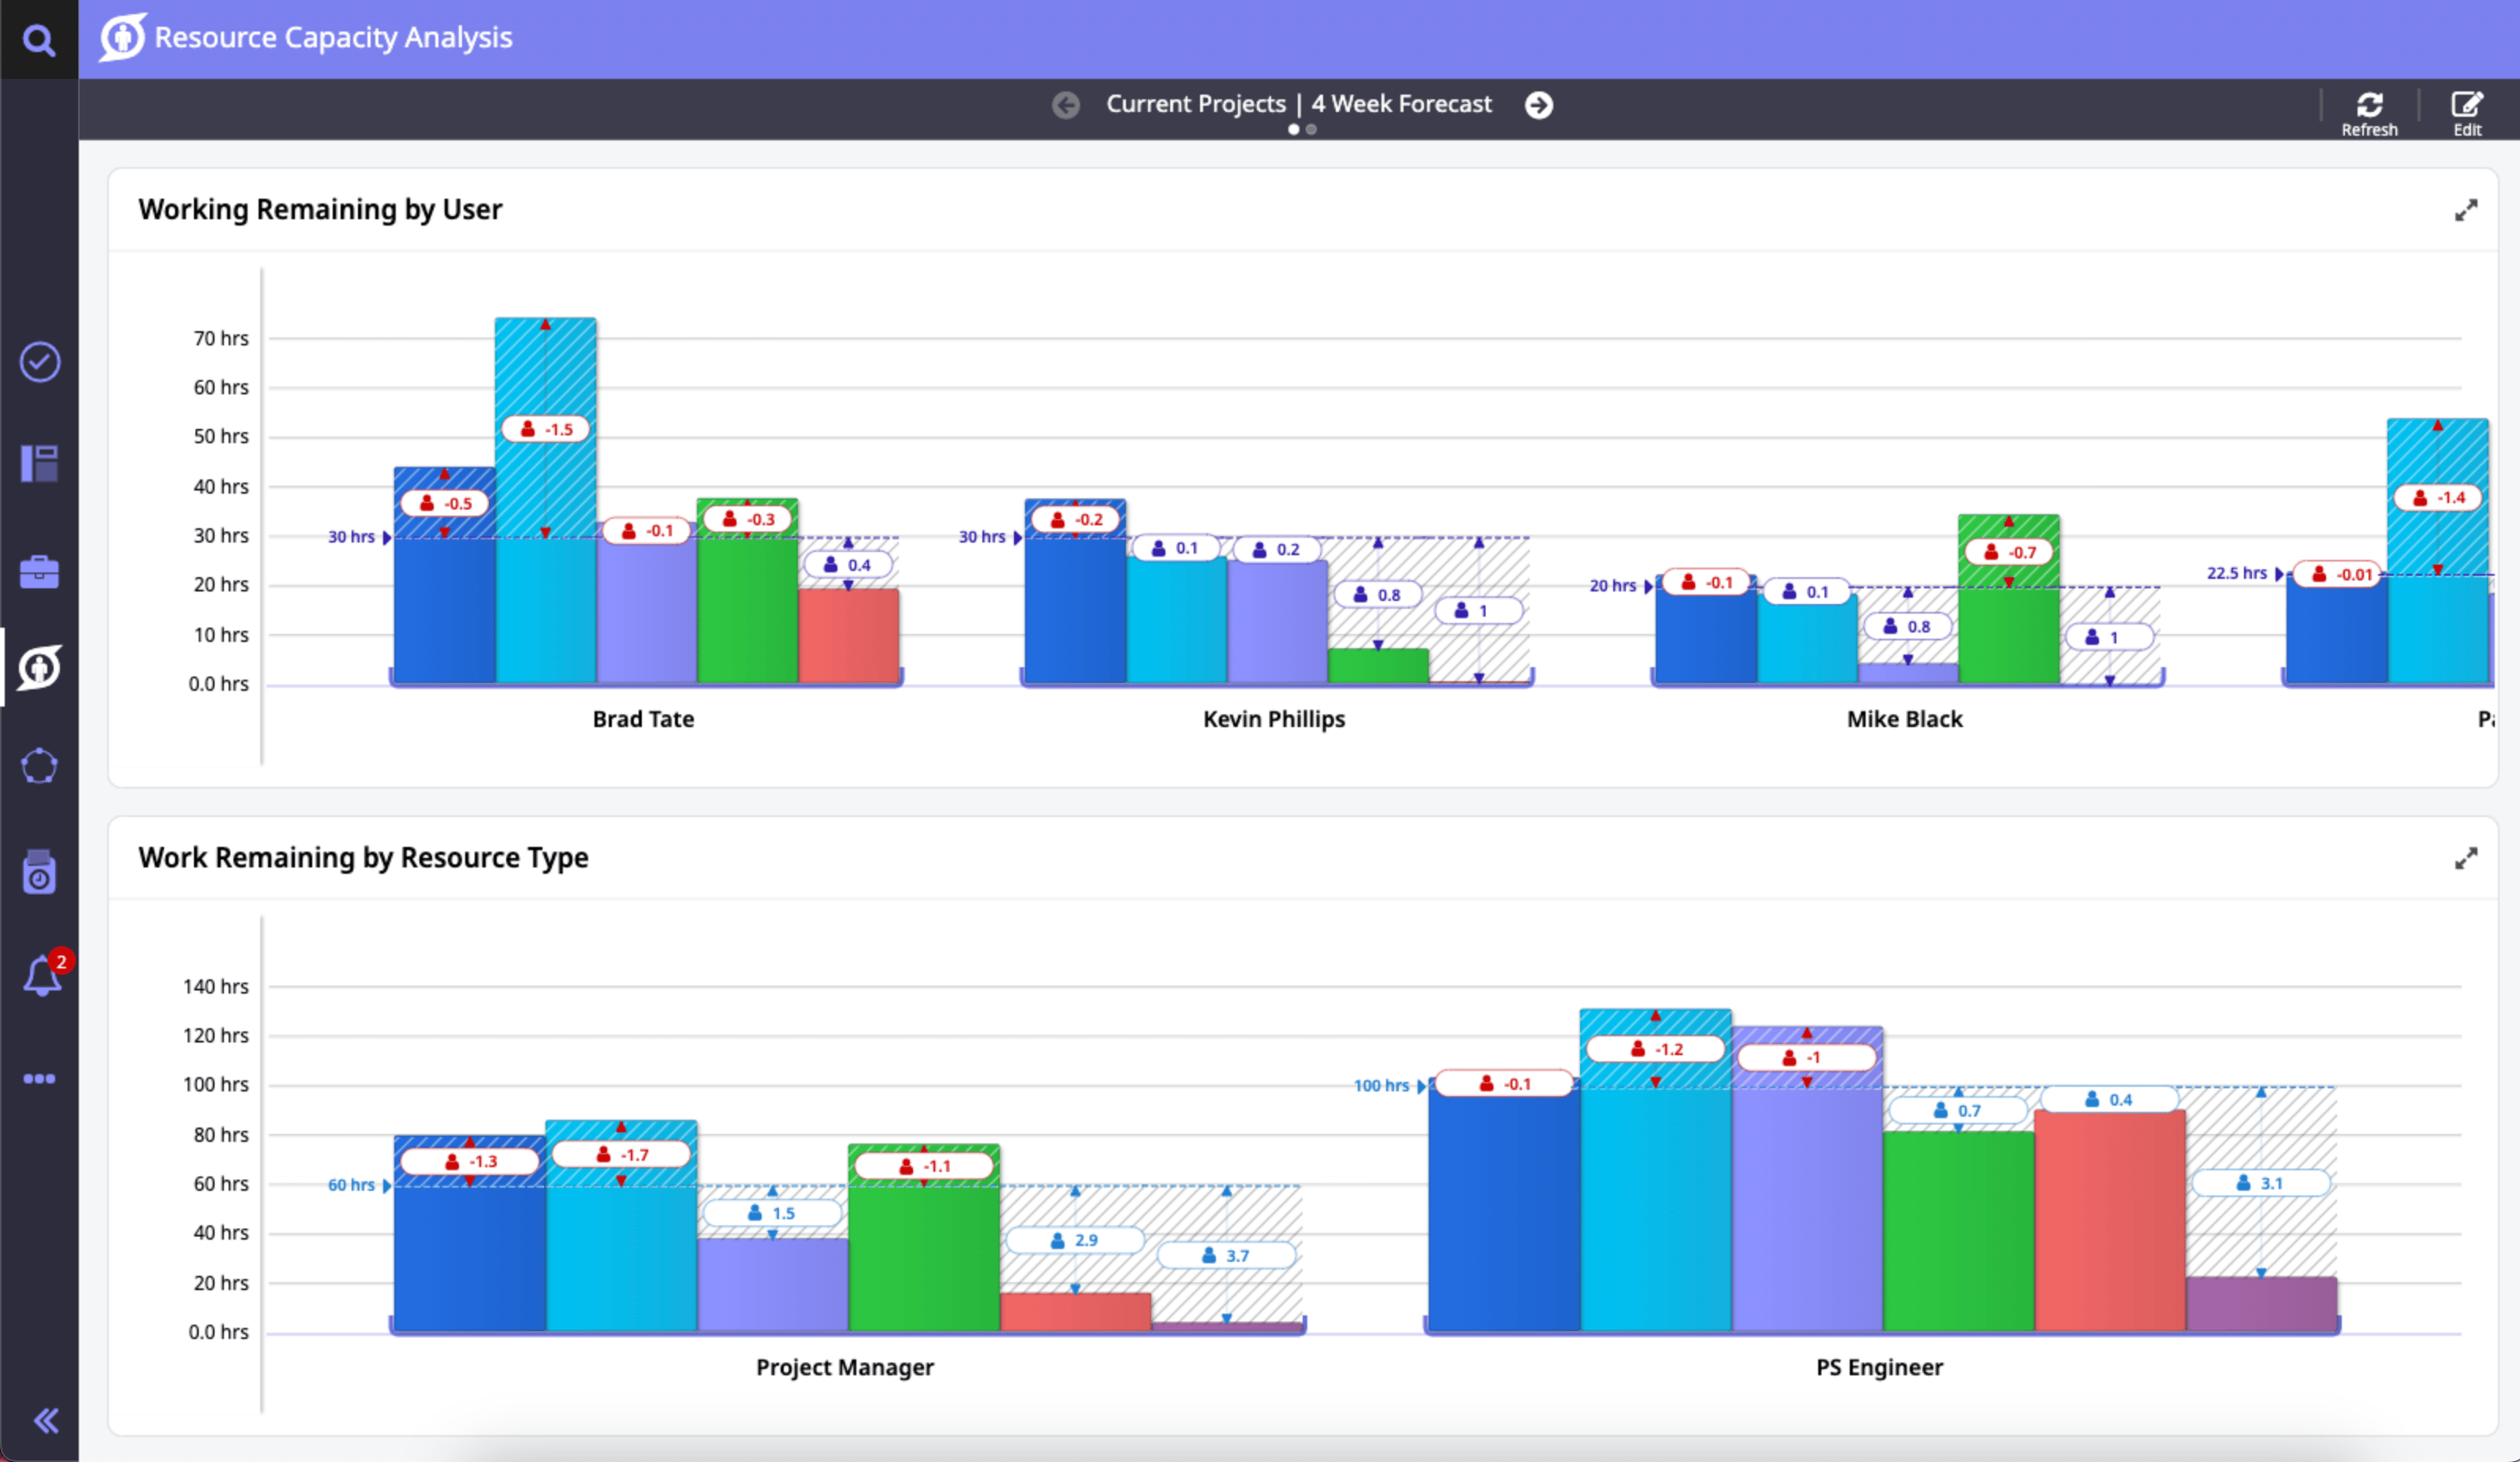Image resolution: width=2520 pixels, height=1462 pixels.
Task: Open the board layout icon in sidebar
Action: point(40,464)
